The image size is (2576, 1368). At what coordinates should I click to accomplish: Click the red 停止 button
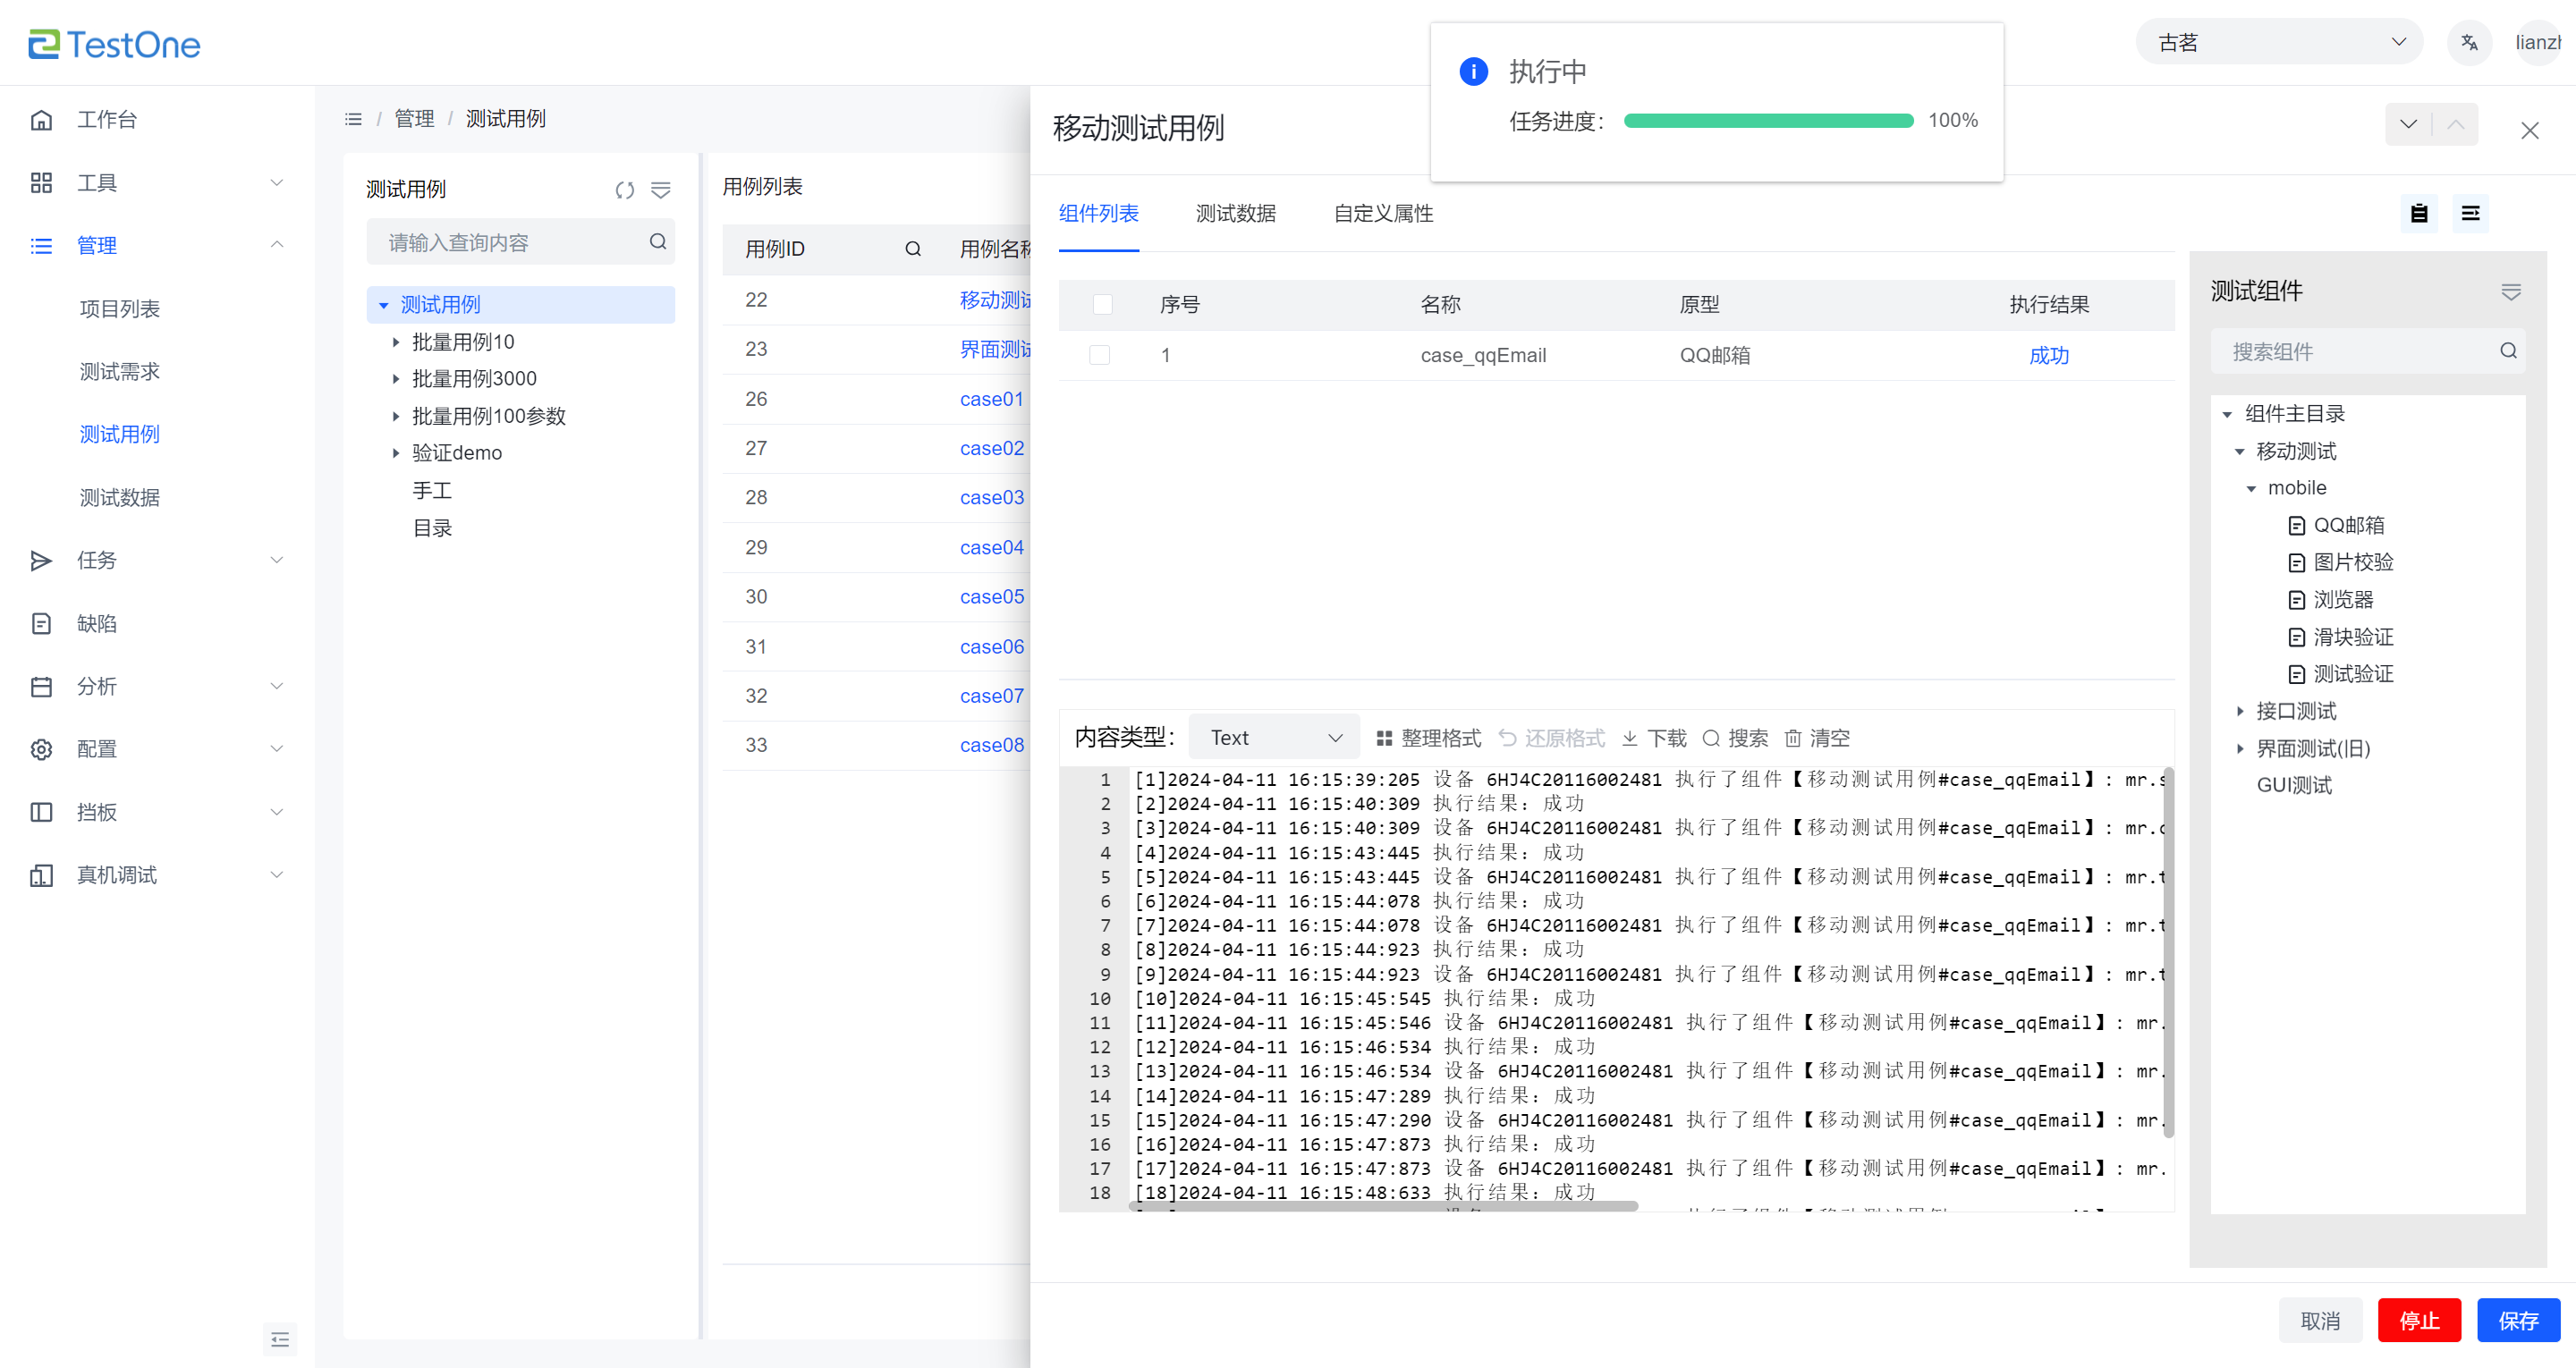[2419, 1321]
